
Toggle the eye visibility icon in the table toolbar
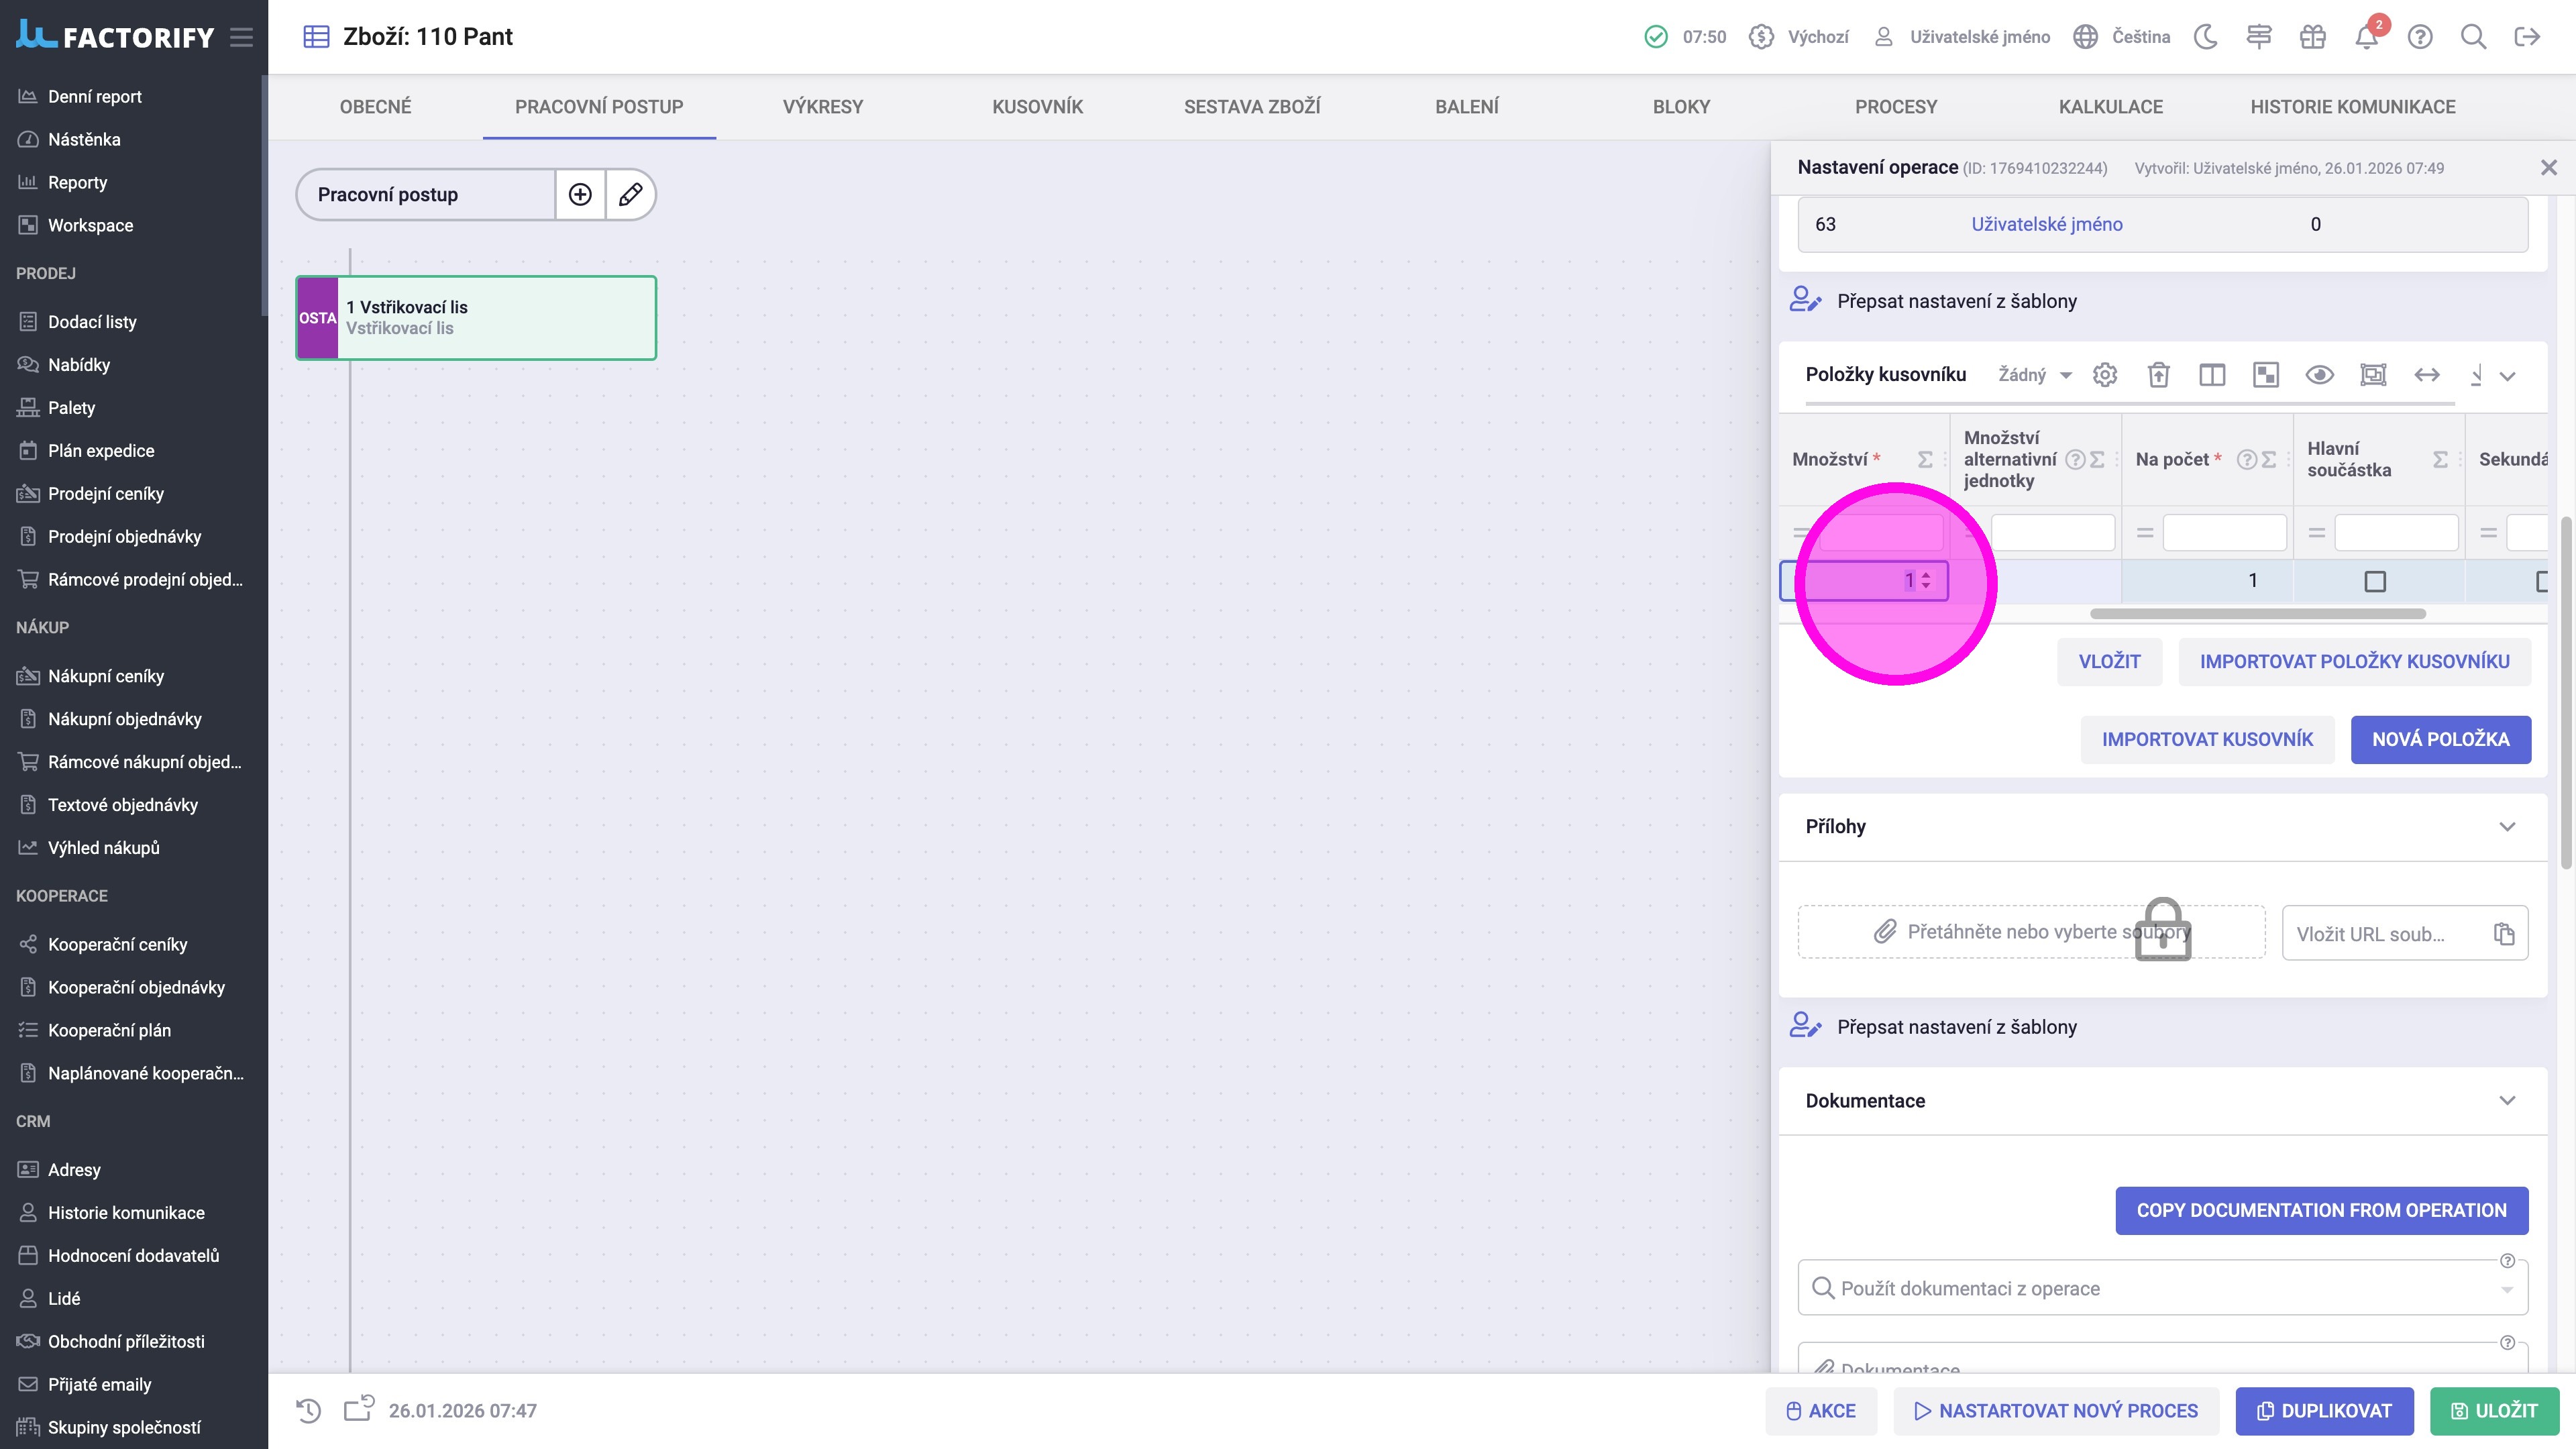coord(2319,375)
